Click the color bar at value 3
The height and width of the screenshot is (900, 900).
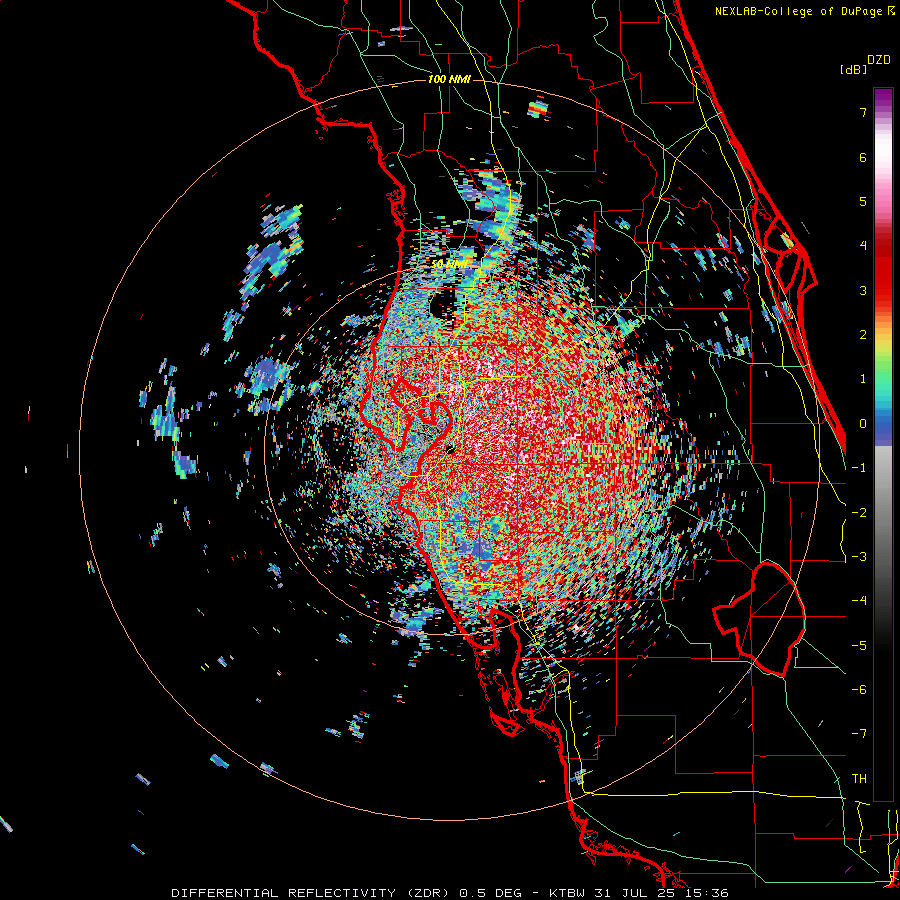(x=883, y=290)
